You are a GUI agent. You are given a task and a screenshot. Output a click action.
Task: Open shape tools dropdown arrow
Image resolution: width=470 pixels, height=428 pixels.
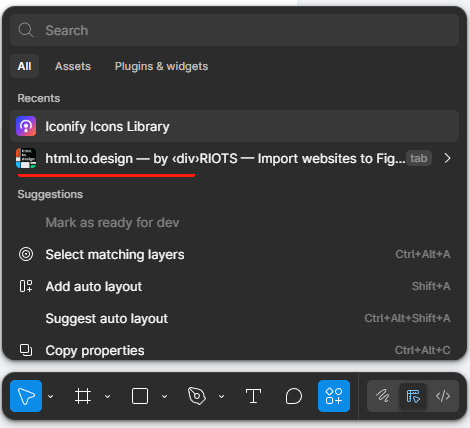164,396
